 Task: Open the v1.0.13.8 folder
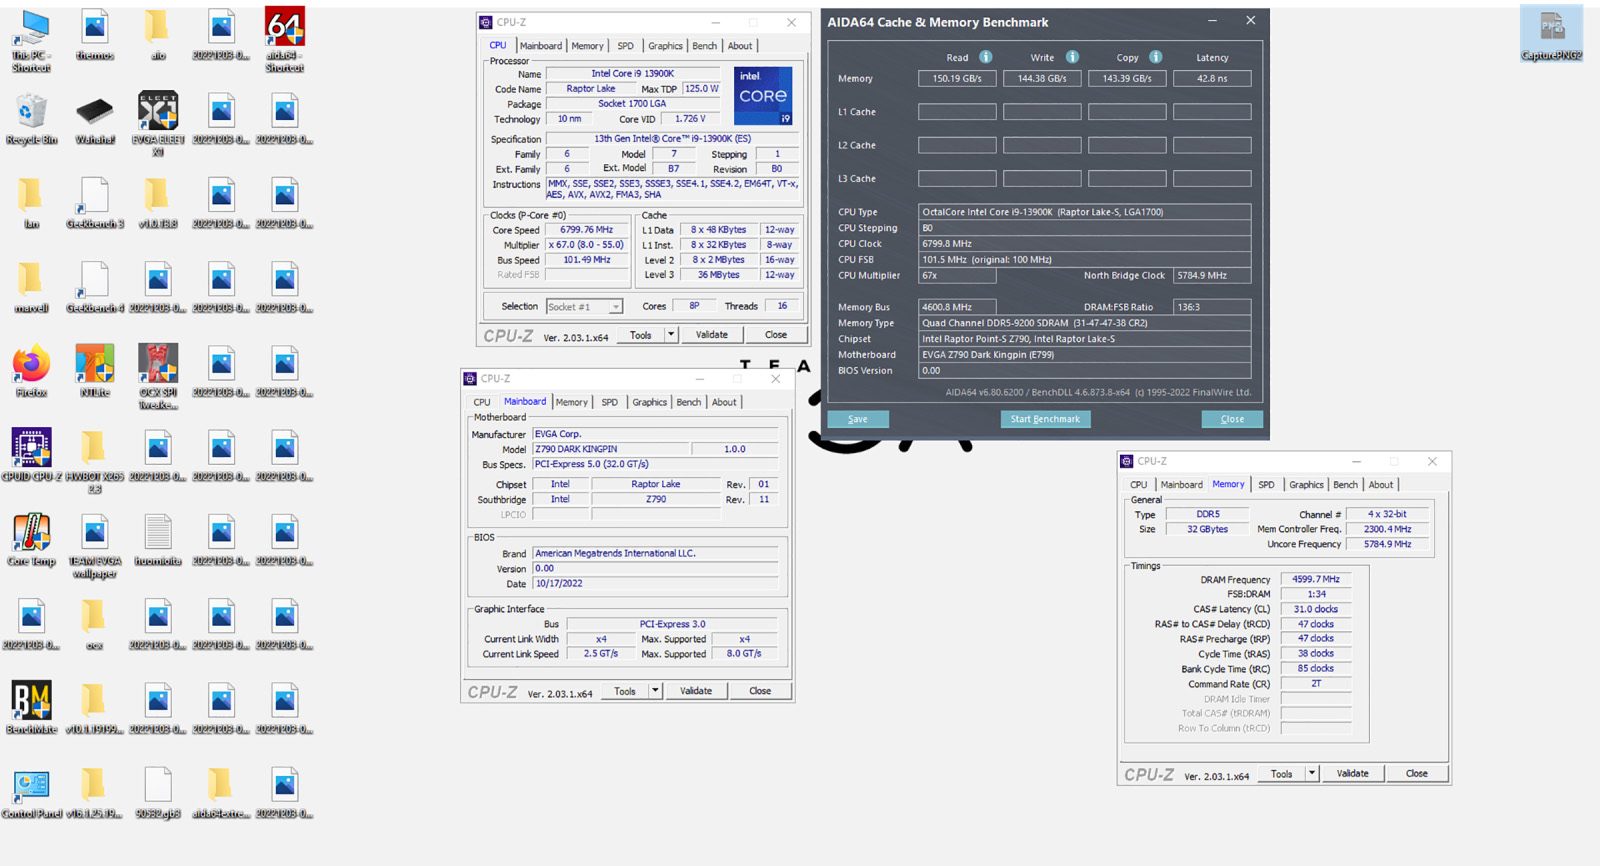(158, 204)
